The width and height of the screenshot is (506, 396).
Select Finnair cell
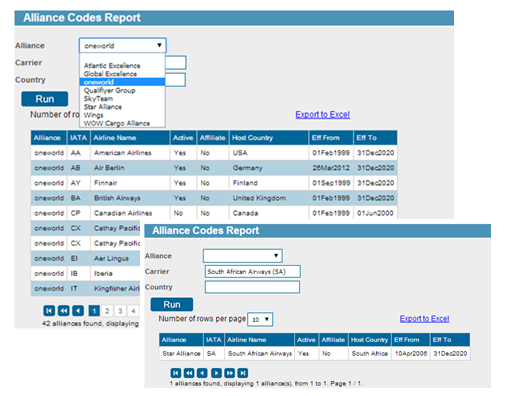pyautogui.click(x=130, y=183)
